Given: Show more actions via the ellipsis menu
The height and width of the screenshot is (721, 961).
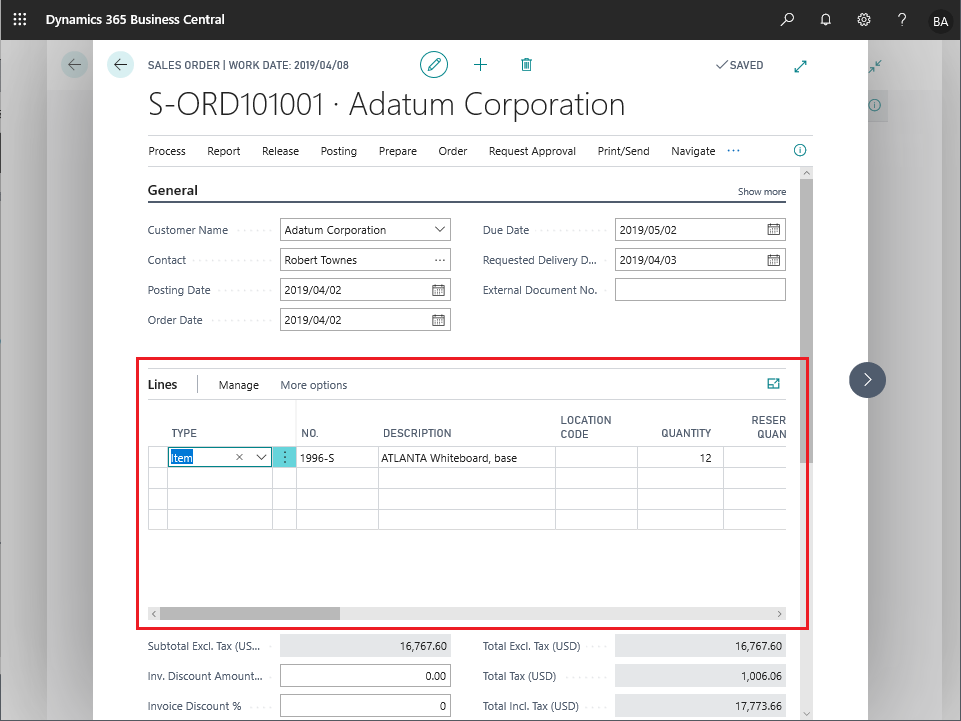Looking at the screenshot, I should (734, 151).
